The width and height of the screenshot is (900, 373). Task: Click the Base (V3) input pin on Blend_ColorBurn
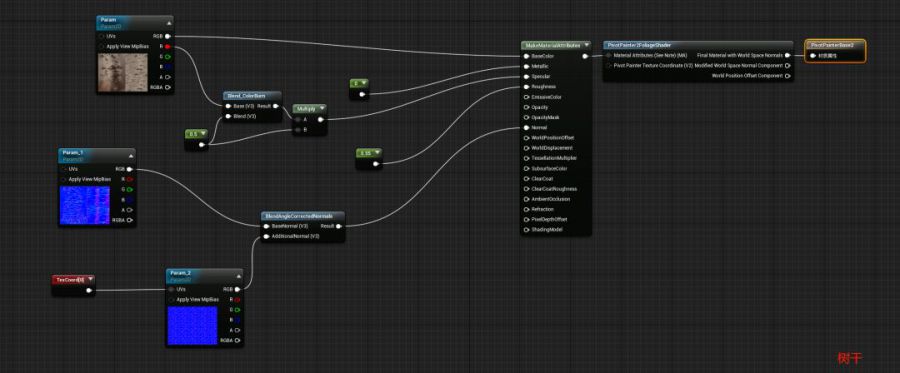(229, 106)
